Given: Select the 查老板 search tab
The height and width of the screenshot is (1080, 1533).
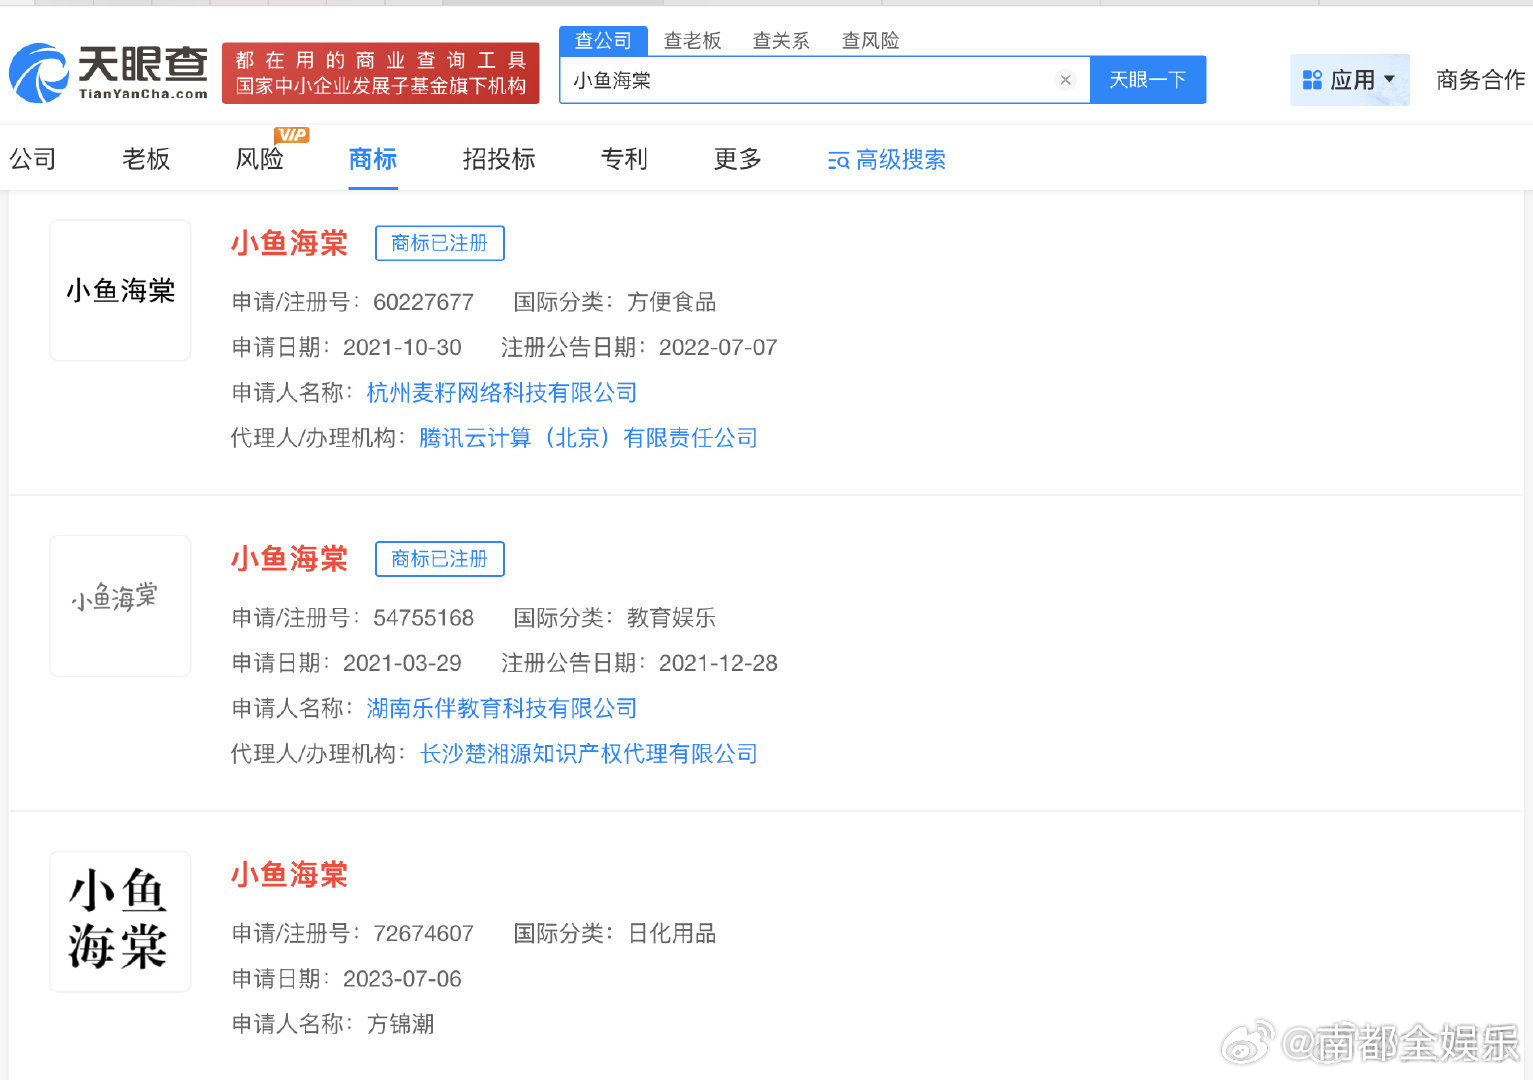Looking at the screenshot, I should pos(692,41).
